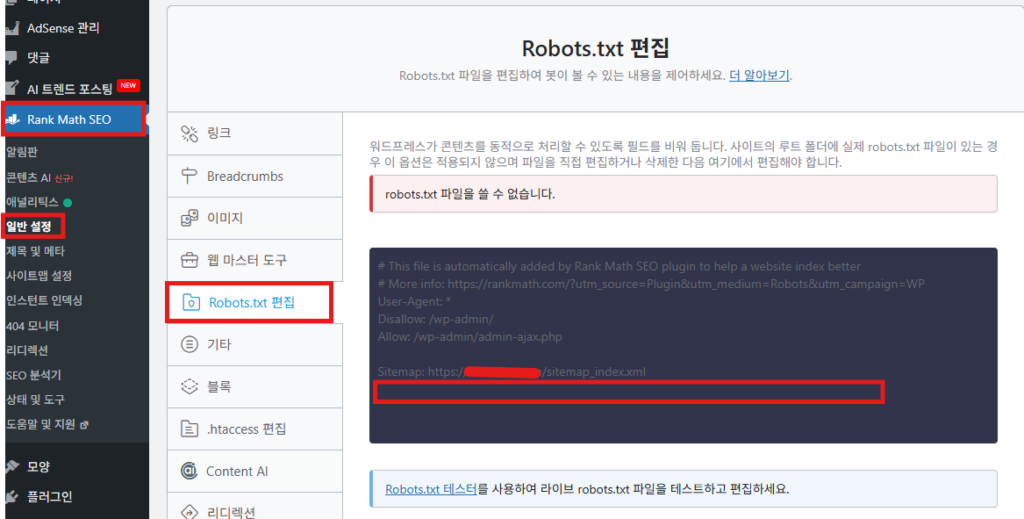This screenshot has height=519, width=1024.
Task: Click the Sitemap URL line in editor
Action: (x=511, y=372)
